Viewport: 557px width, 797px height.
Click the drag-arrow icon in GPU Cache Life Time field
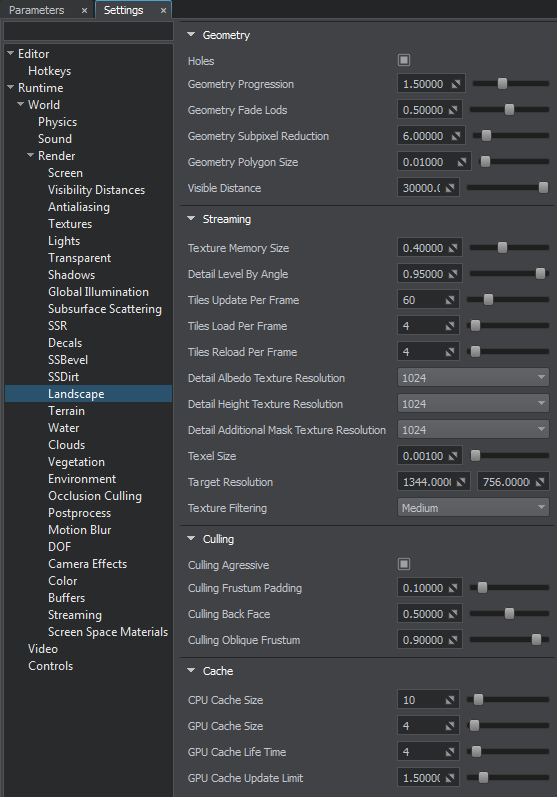click(x=450, y=752)
